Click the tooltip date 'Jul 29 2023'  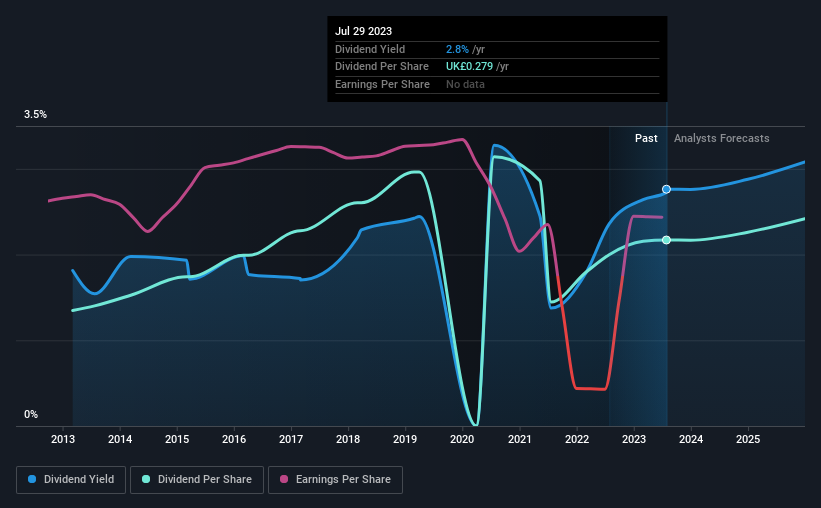click(x=363, y=31)
